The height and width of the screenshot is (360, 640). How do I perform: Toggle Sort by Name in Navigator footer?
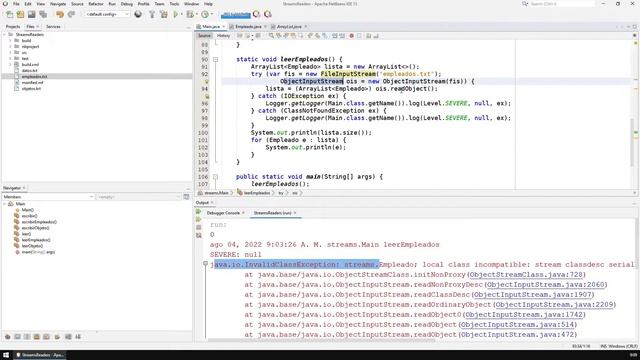coord(68,337)
